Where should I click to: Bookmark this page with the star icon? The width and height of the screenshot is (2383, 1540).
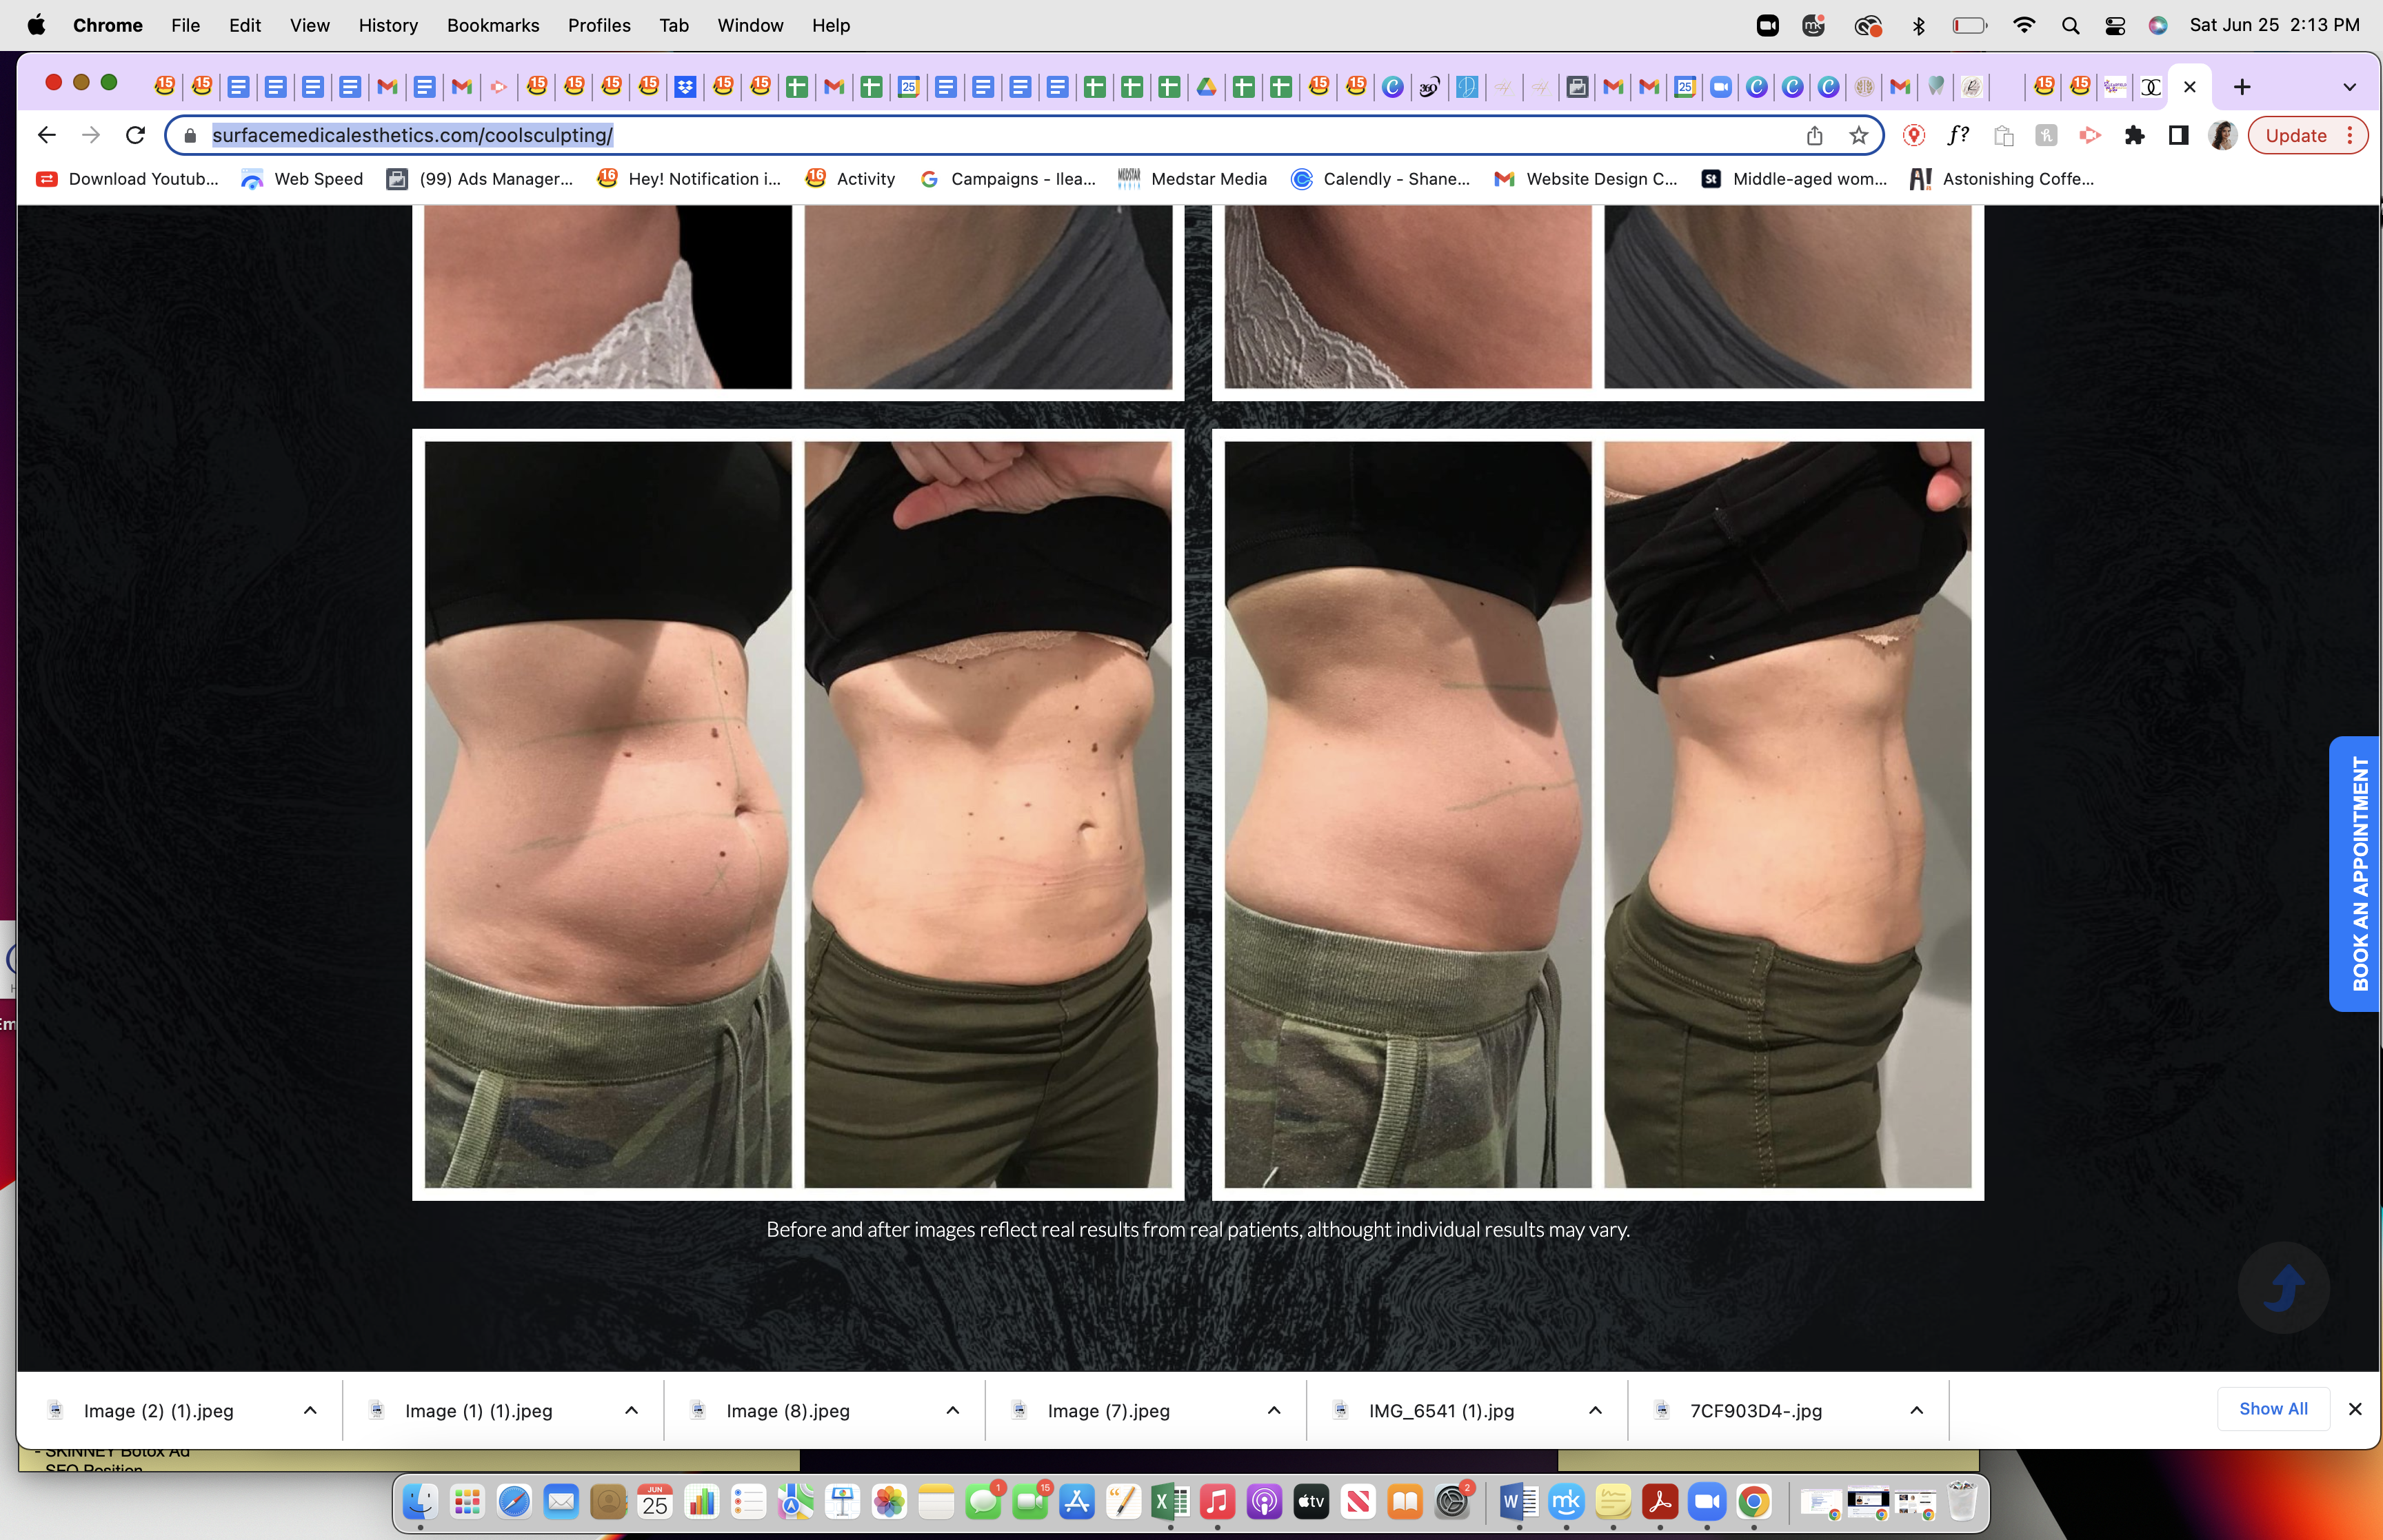[1858, 135]
